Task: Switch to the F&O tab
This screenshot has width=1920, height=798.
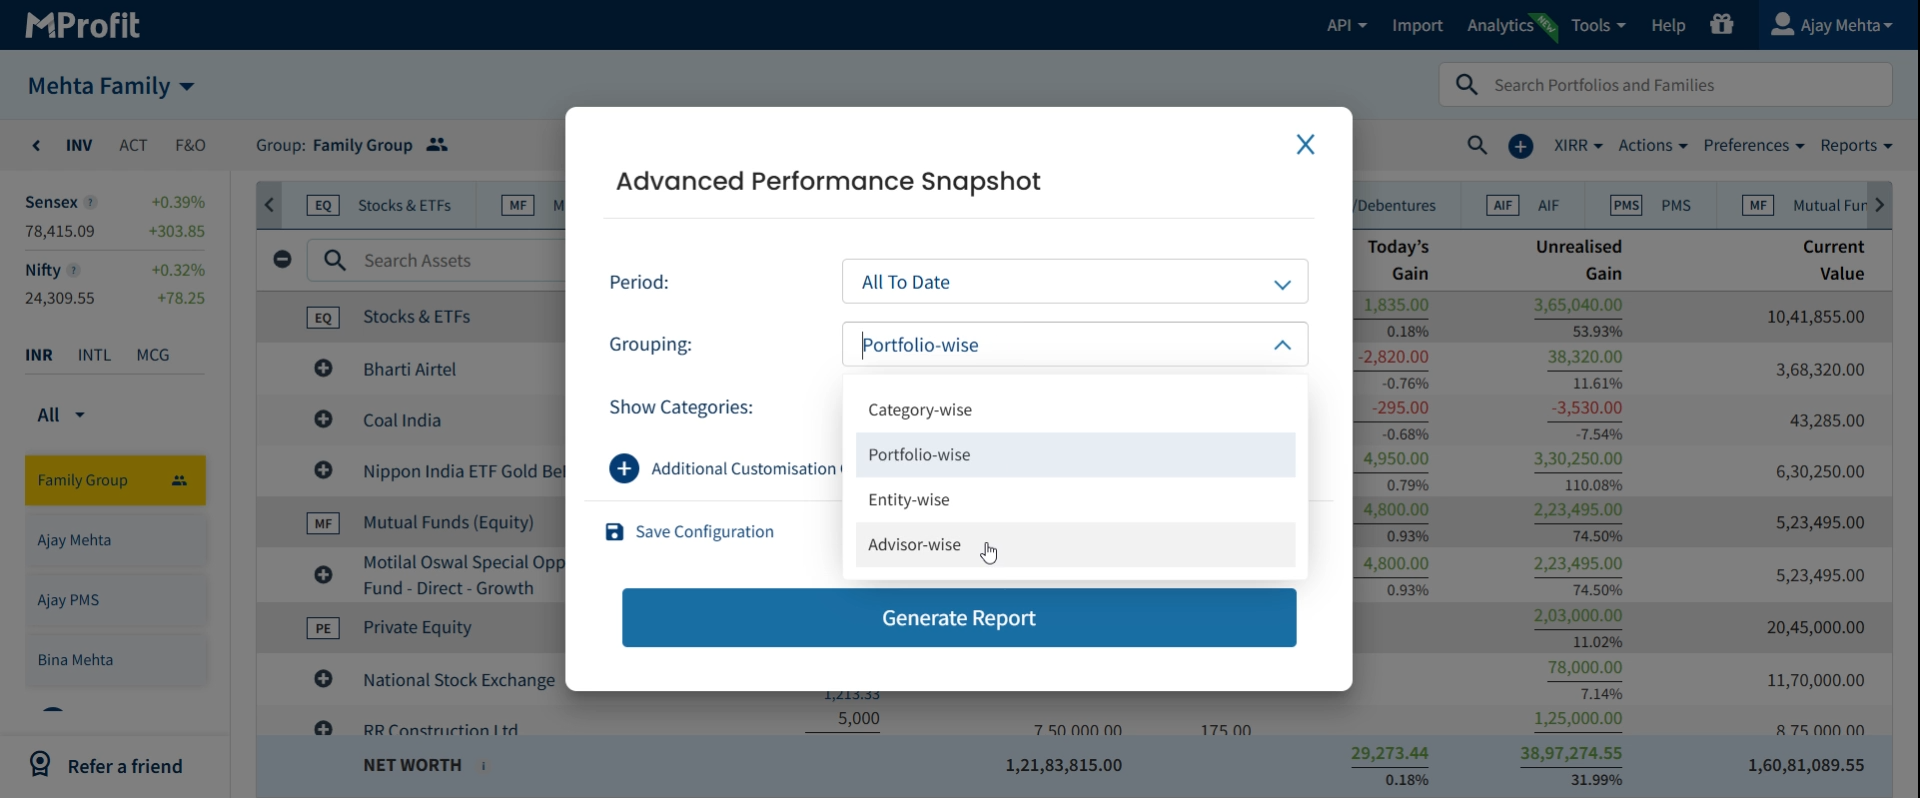Action: click(x=190, y=146)
